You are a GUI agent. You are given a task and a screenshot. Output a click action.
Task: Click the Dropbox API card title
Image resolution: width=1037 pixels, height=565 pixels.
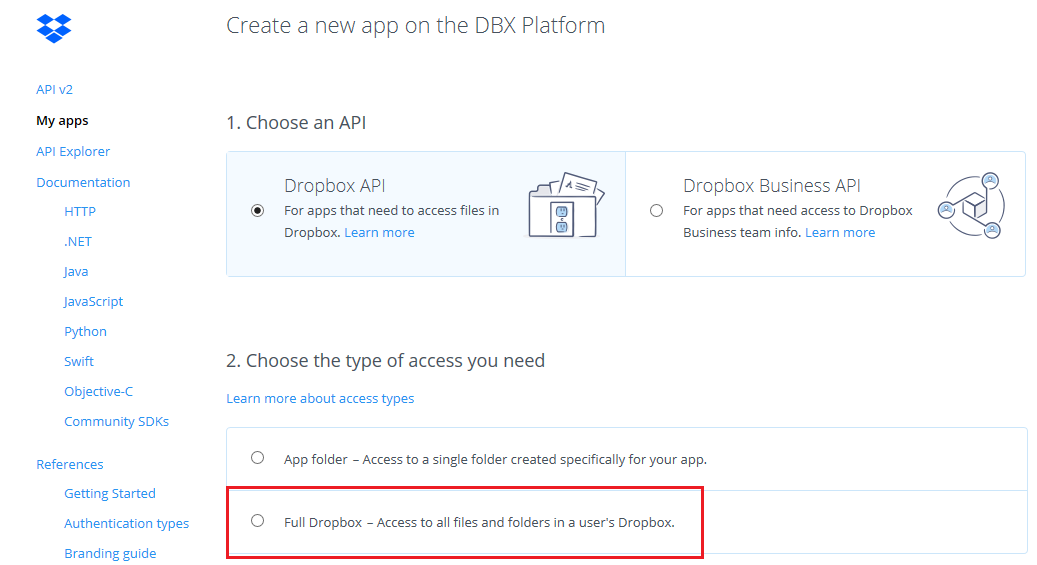(x=335, y=186)
